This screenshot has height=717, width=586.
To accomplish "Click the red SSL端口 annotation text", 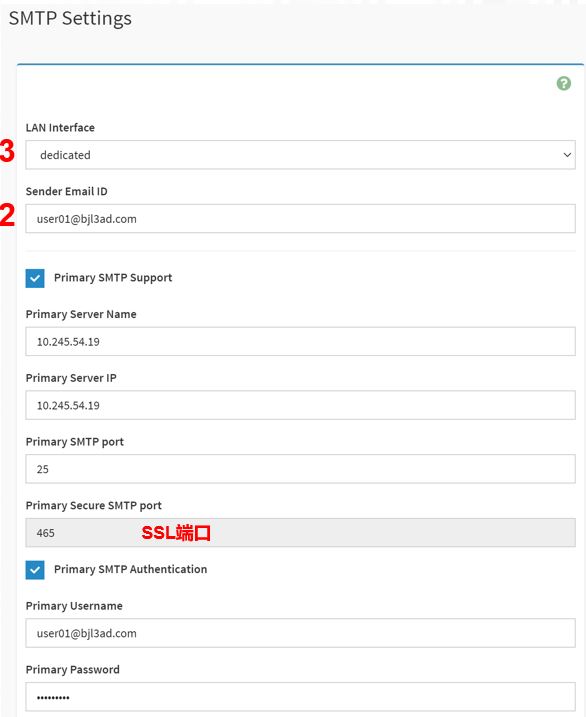I will tap(176, 533).
